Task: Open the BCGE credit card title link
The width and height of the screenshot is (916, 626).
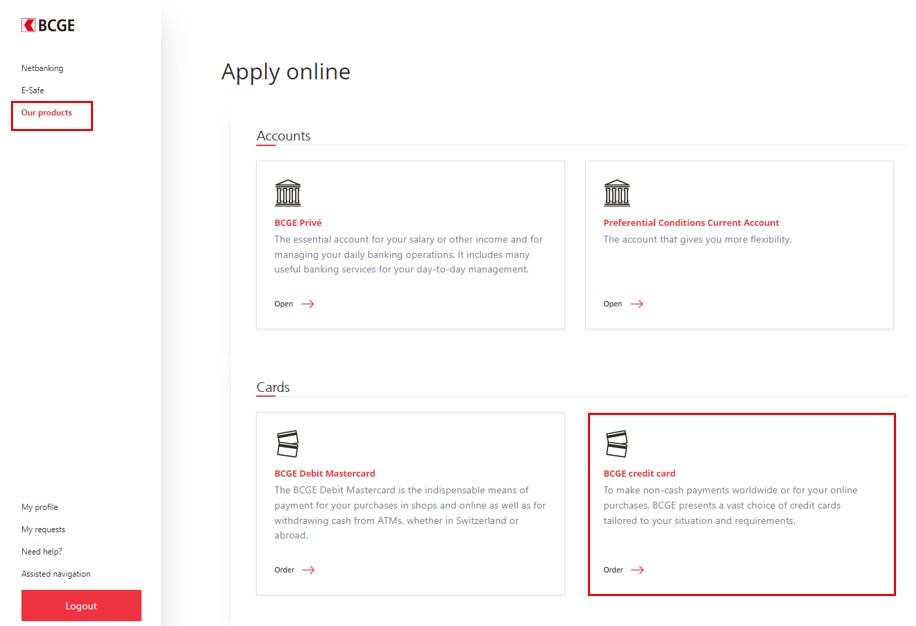Action: [x=639, y=474]
